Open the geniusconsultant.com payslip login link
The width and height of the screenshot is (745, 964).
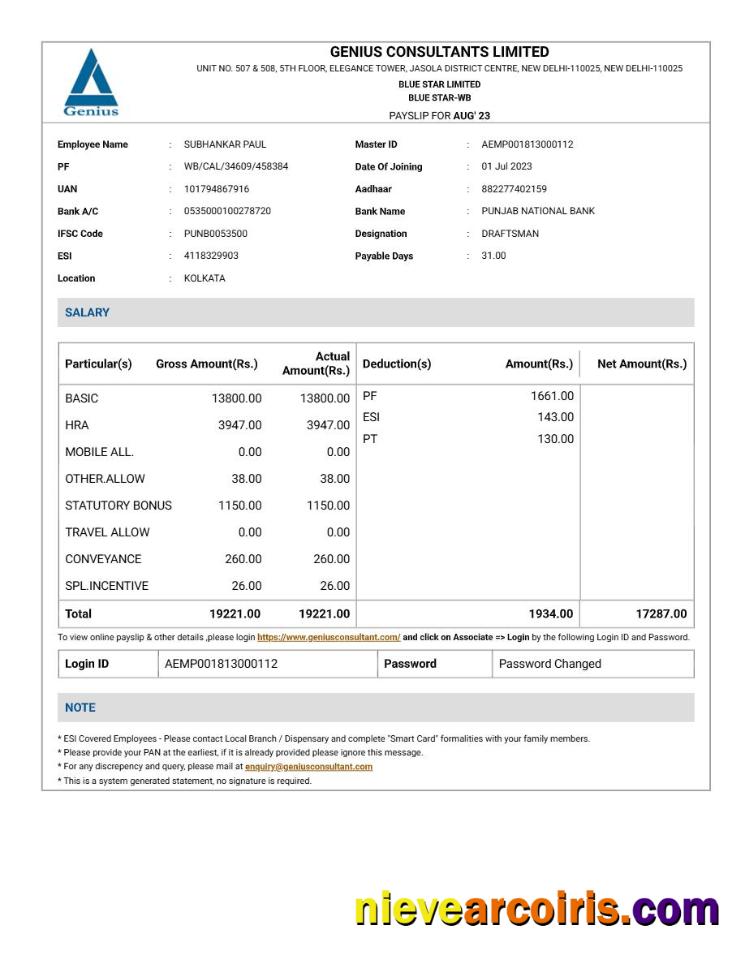[x=329, y=637]
